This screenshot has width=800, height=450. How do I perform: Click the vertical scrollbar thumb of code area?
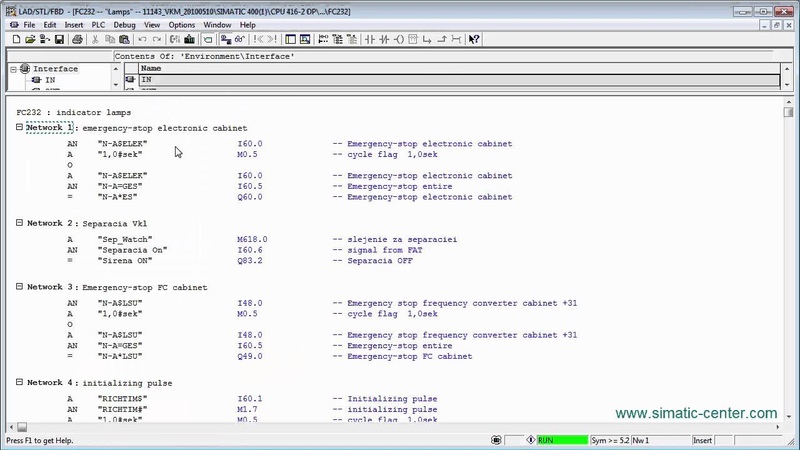click(x=789, y=112)
